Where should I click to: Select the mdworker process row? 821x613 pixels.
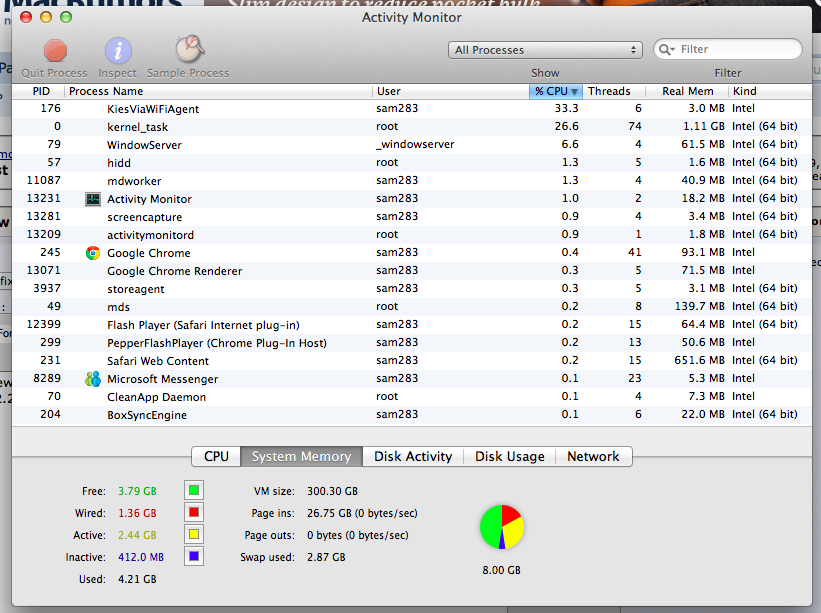point(412,181)
